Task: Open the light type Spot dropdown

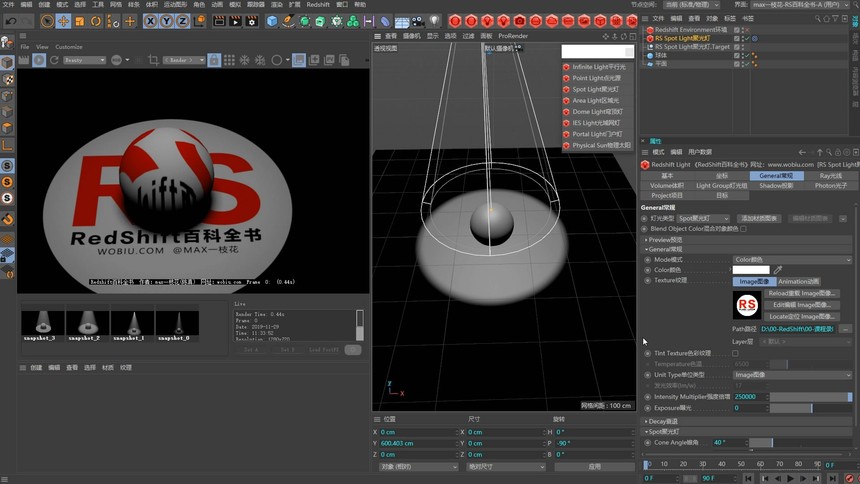Action: tap(704, 218)
